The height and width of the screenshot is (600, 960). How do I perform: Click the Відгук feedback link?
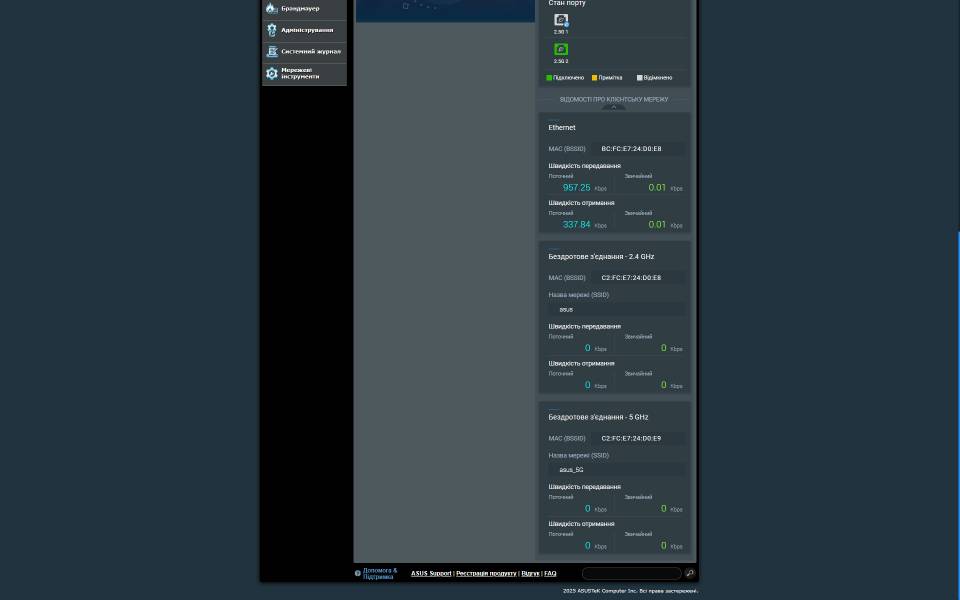[x=530, y=574]
